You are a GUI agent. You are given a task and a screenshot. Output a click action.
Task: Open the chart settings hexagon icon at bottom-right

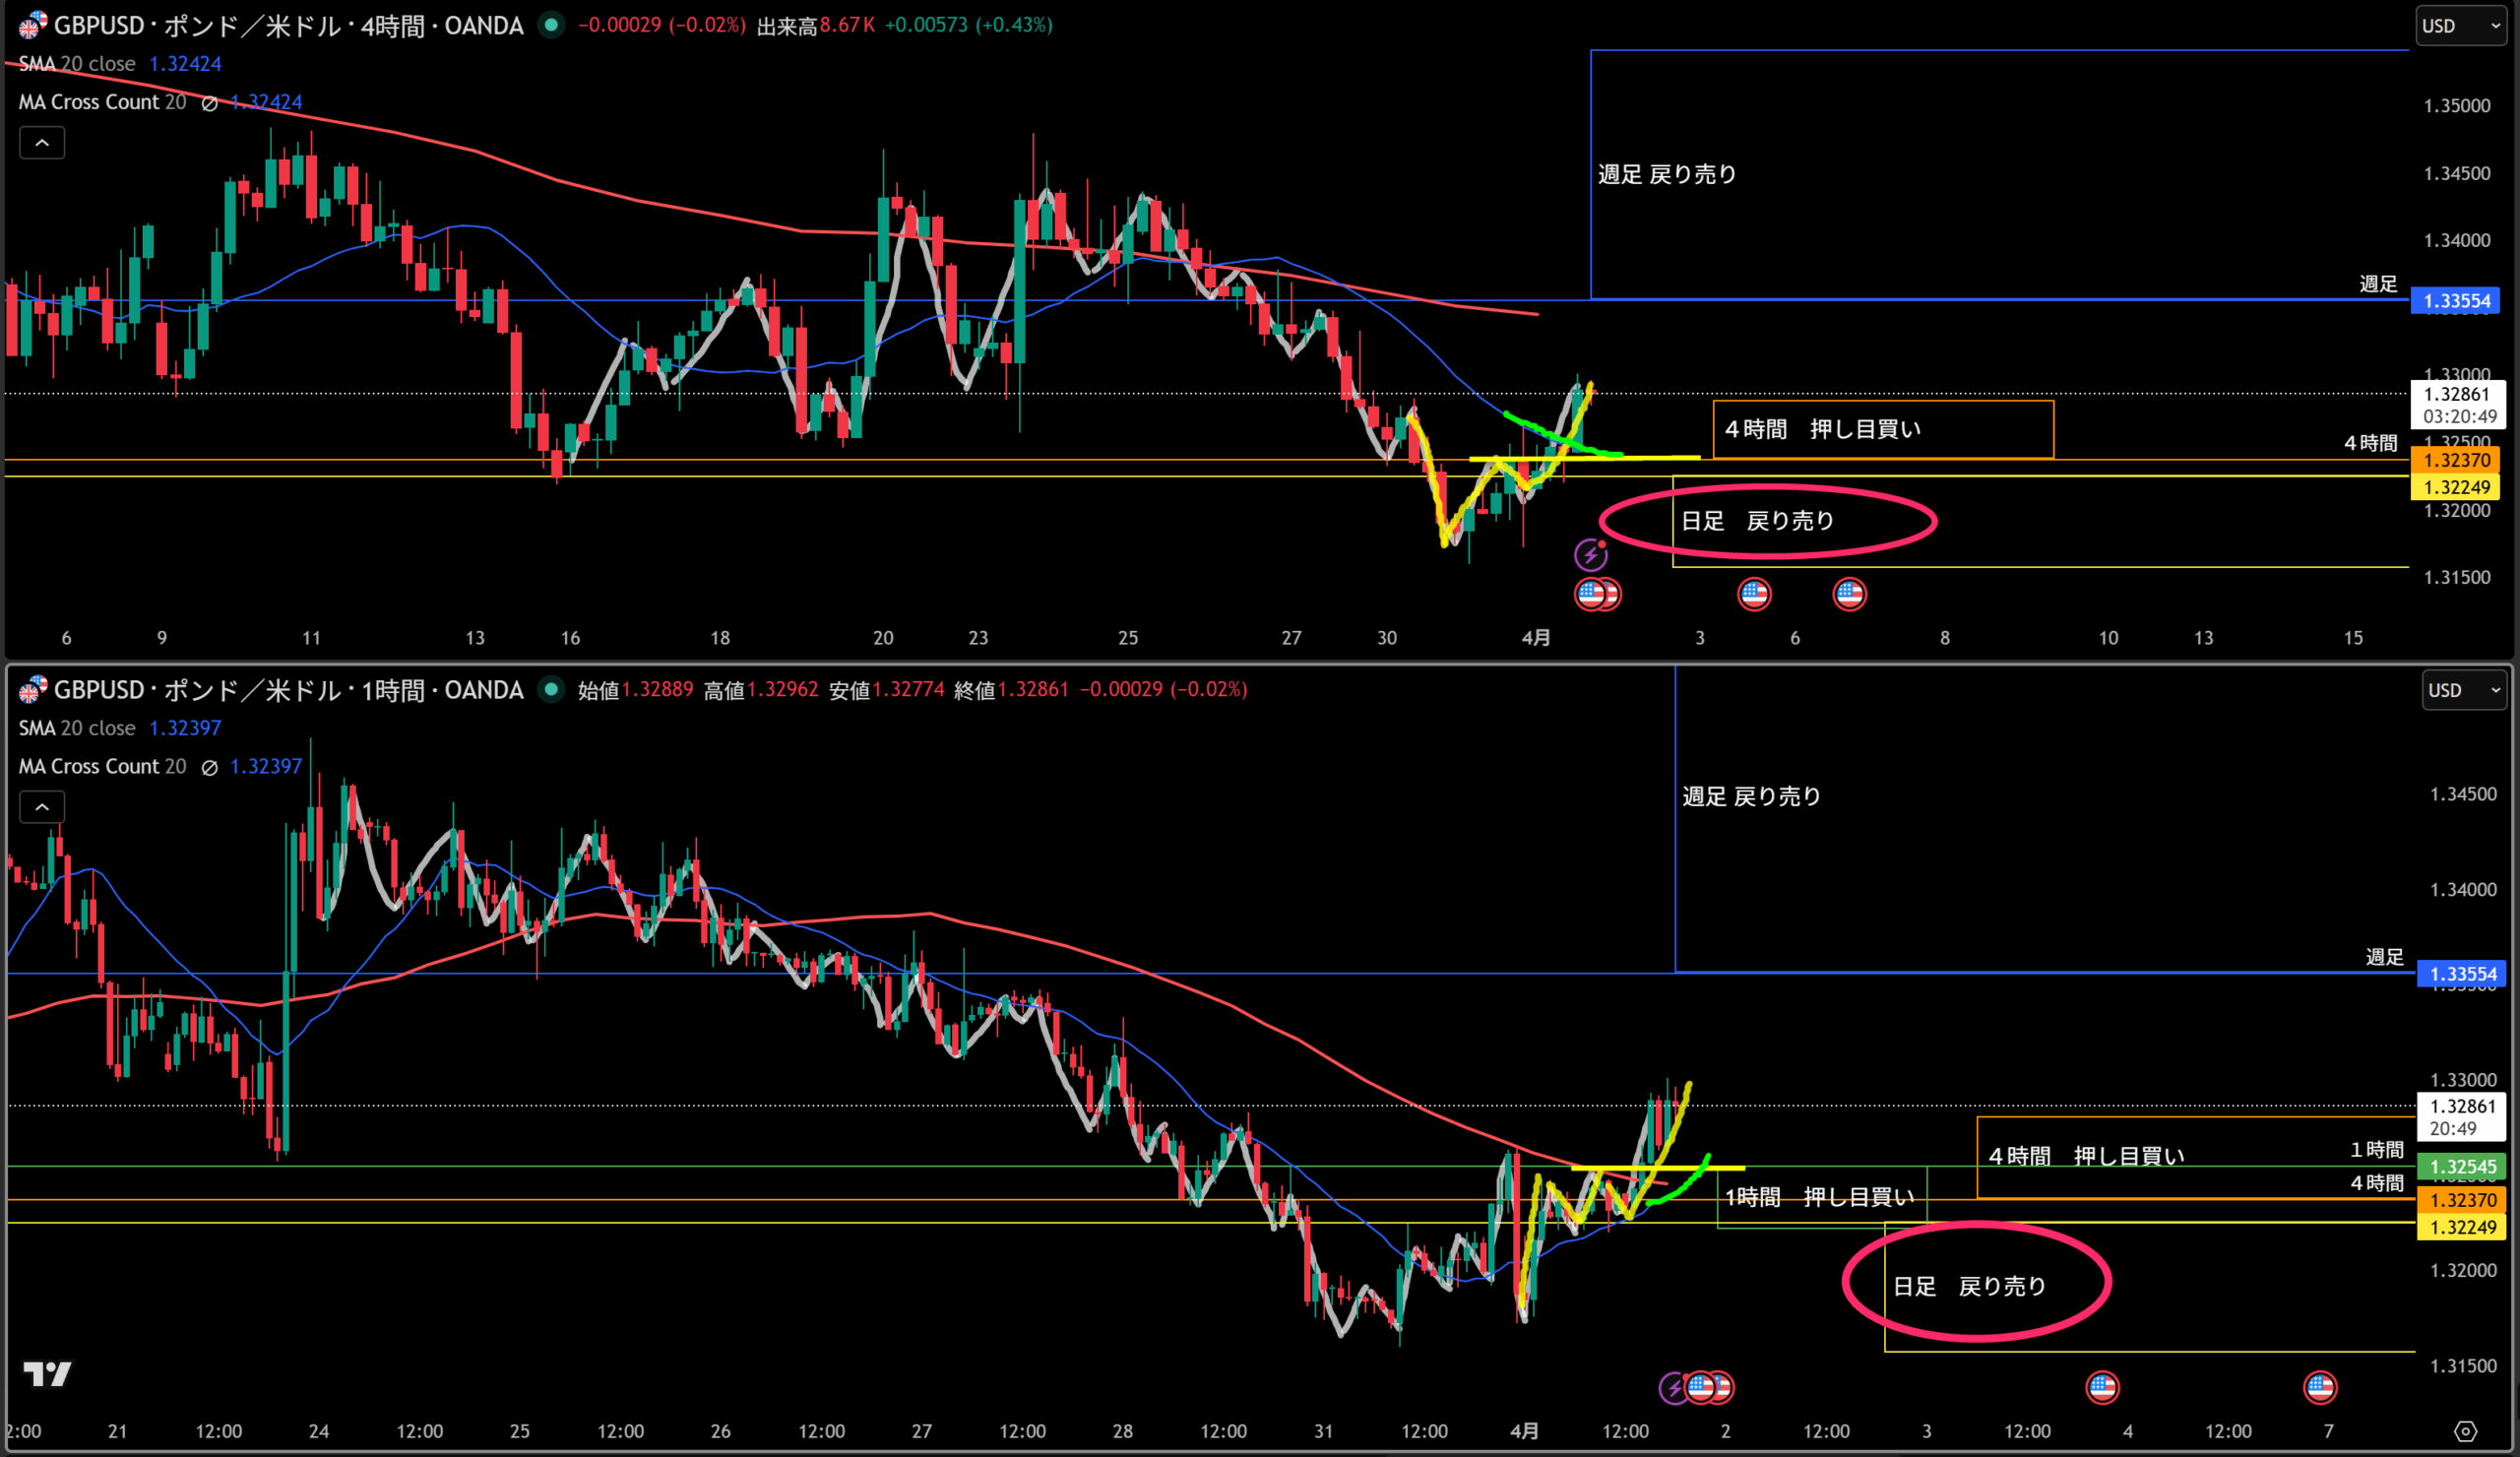pyautogui.click(x=2465, y=1431)
